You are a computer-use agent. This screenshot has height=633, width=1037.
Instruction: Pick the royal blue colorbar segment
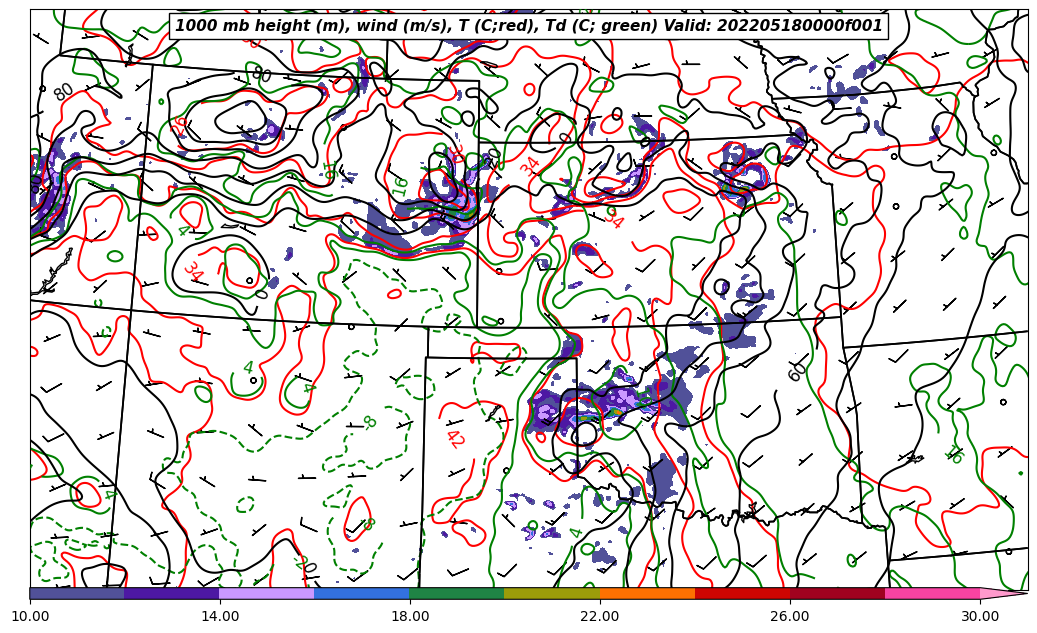tap(362, 593)
